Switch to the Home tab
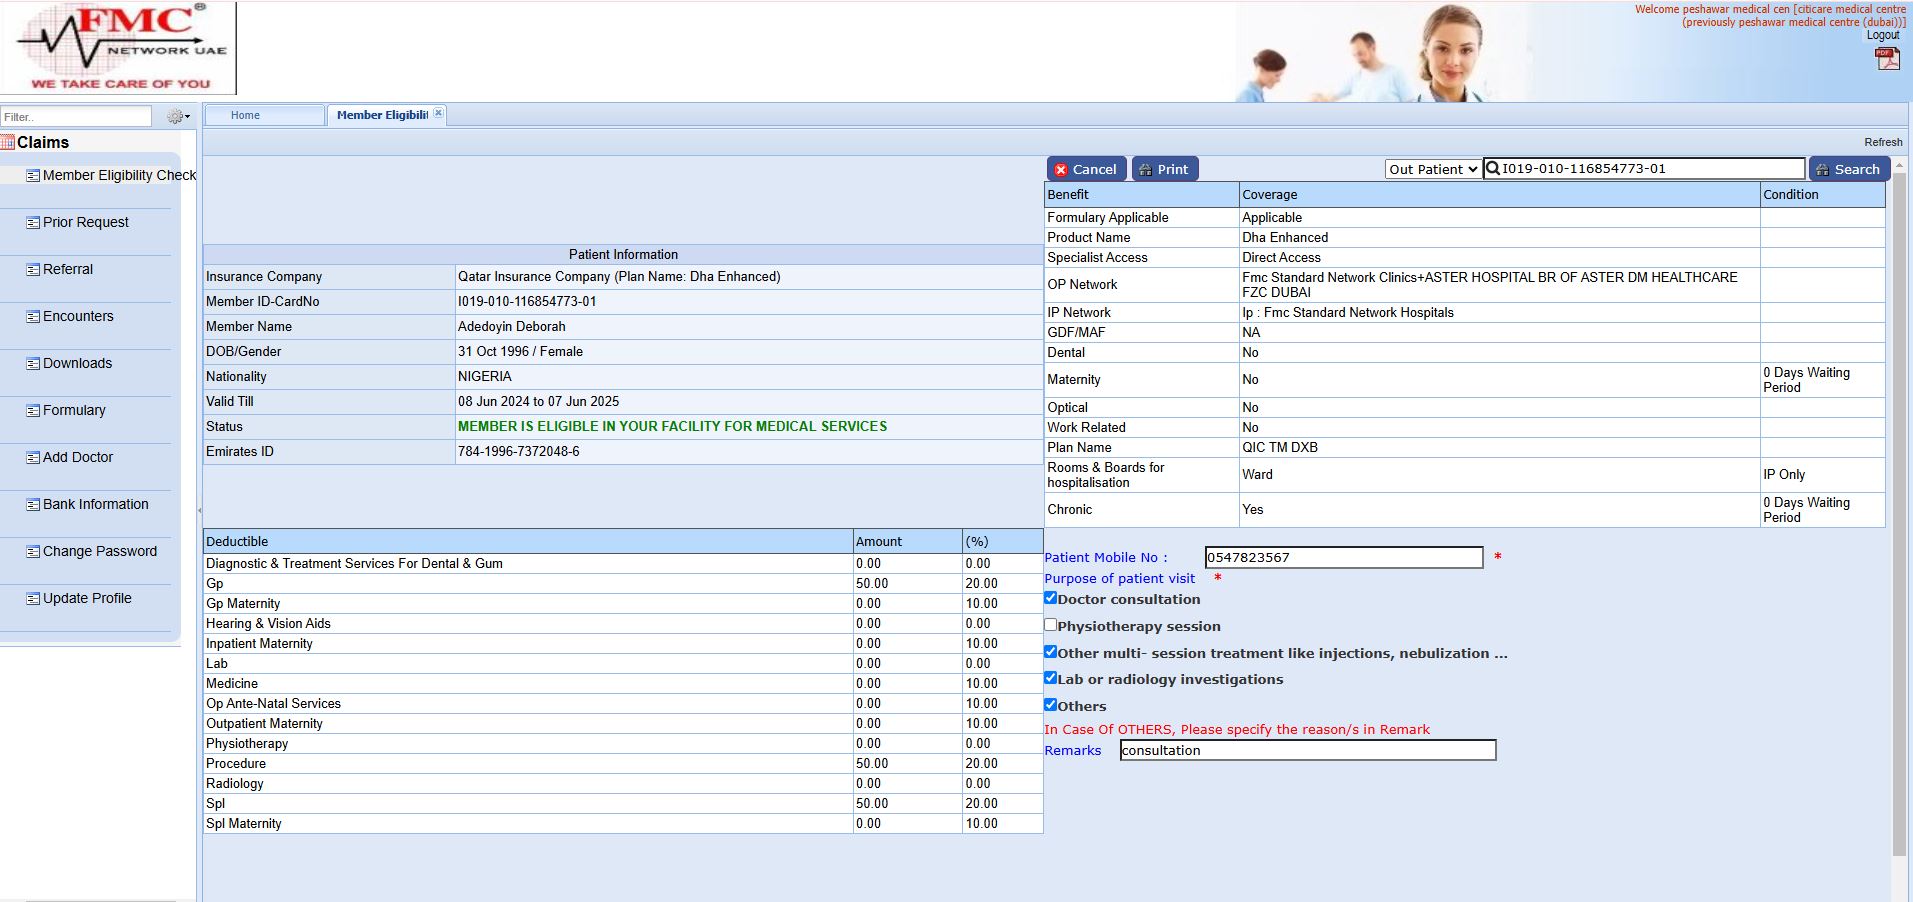This screenshot has width=1913, height=902. [245, 115]
